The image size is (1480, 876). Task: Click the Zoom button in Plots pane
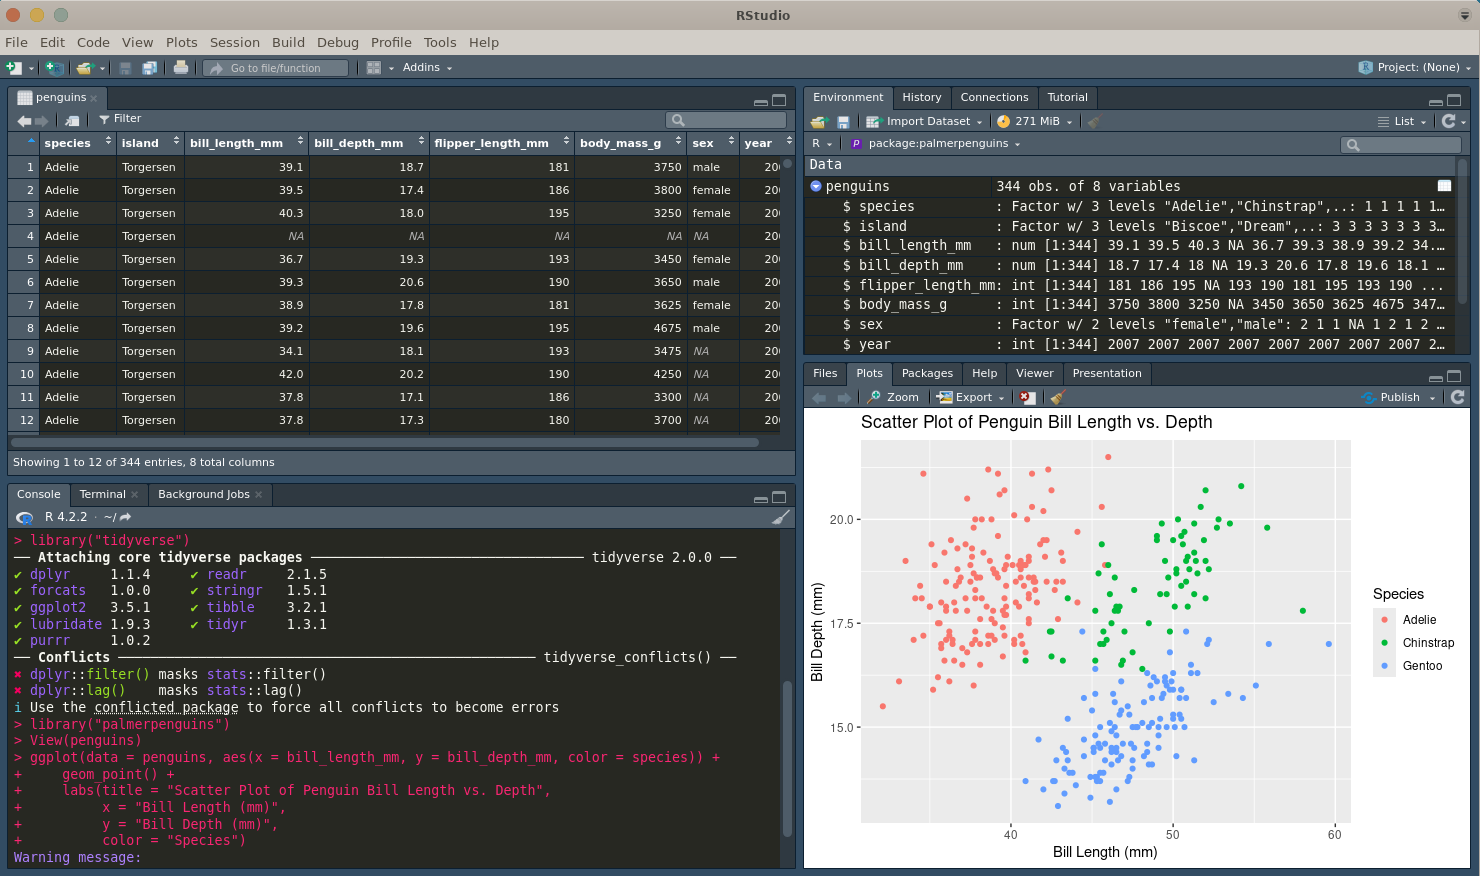tap(893, 398)
